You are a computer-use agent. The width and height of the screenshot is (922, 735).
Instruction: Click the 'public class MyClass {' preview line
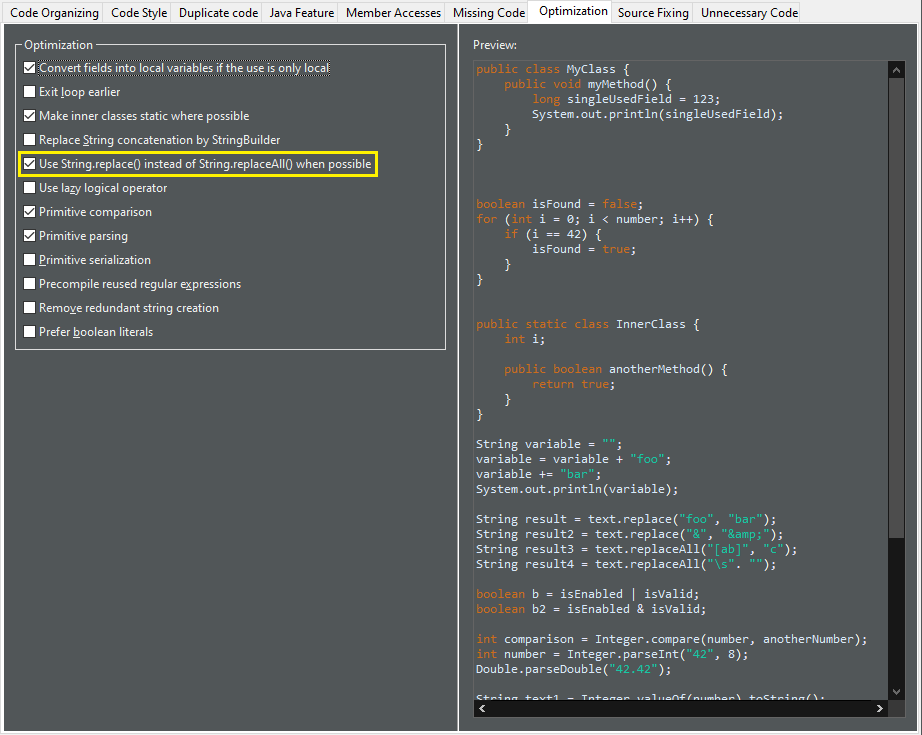pos(553,69)
